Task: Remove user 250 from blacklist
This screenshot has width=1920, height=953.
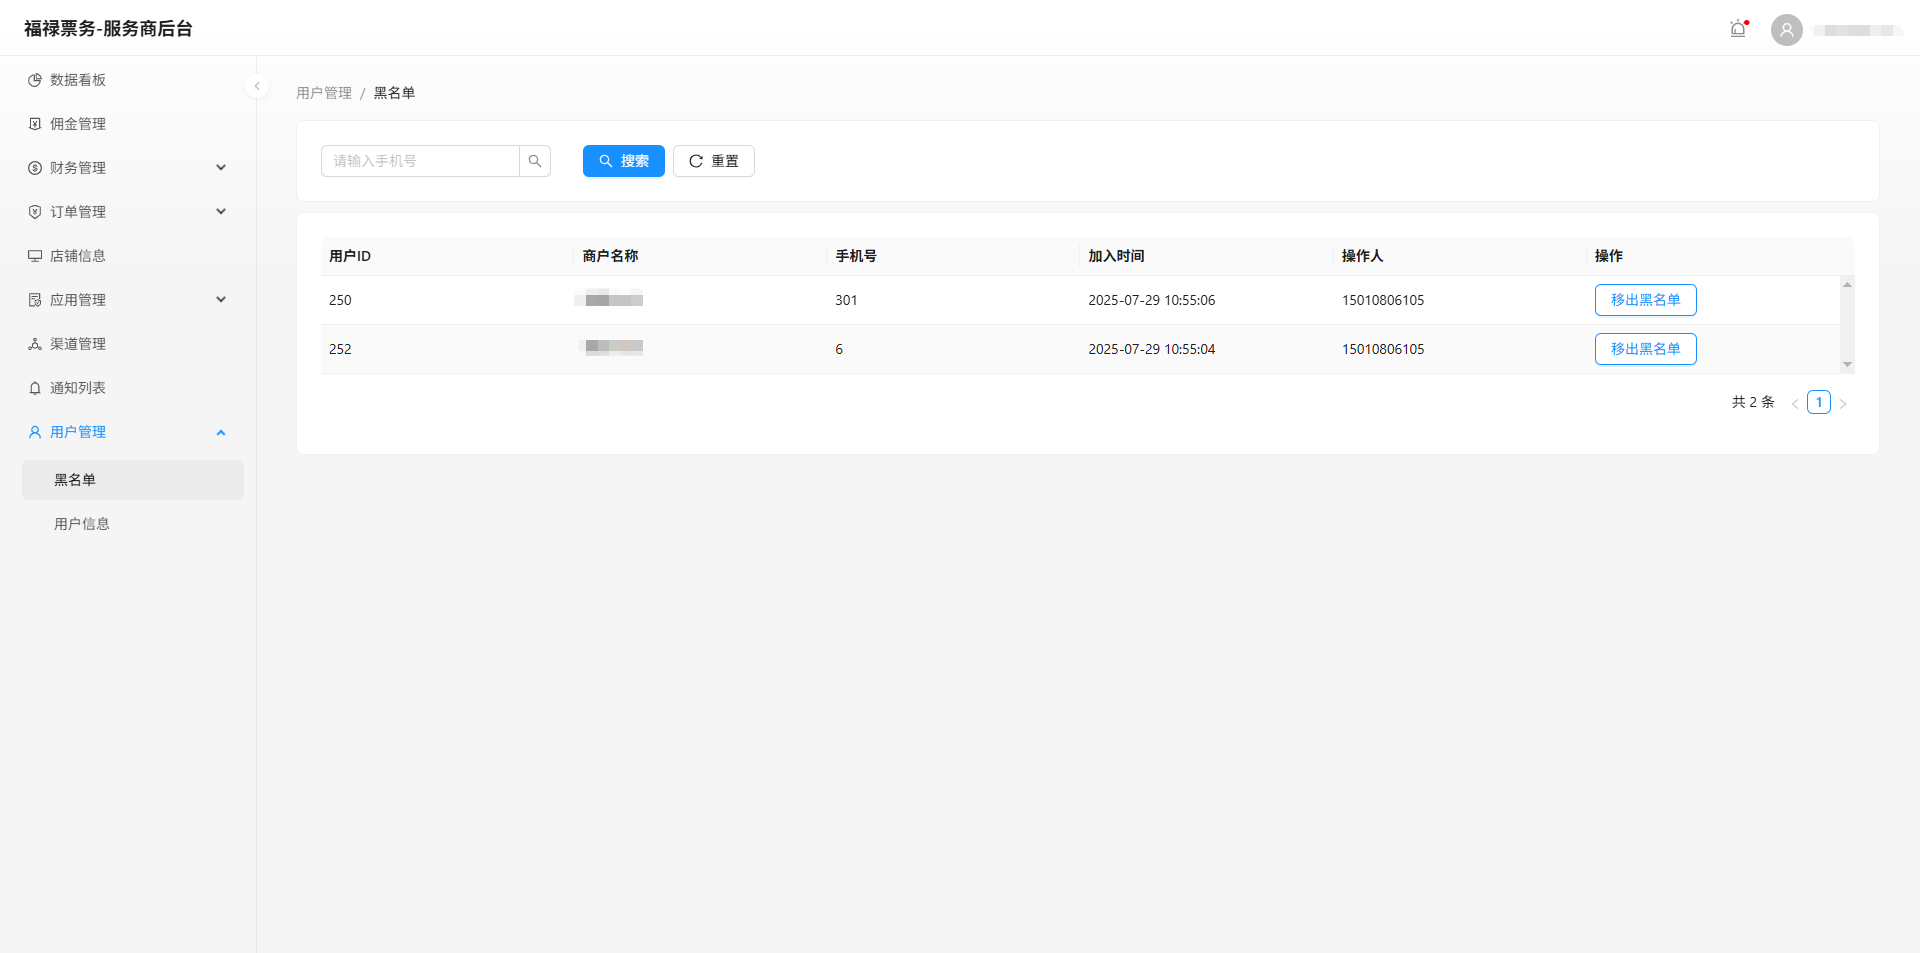Action: [1645, 300]
